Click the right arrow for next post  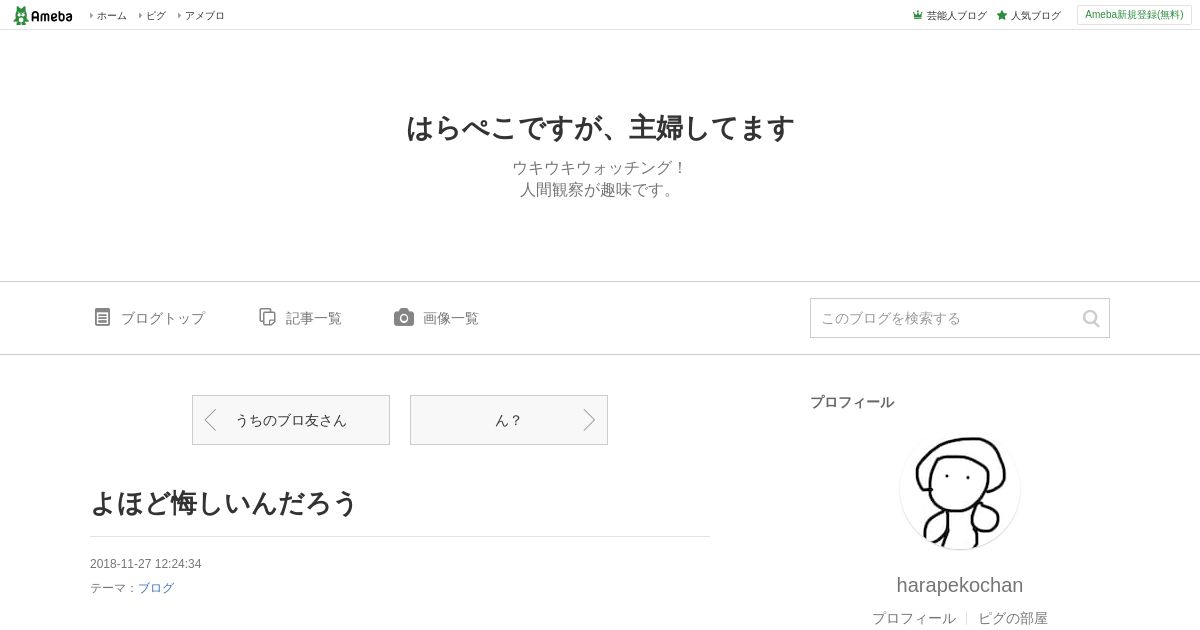click(589, 420)
